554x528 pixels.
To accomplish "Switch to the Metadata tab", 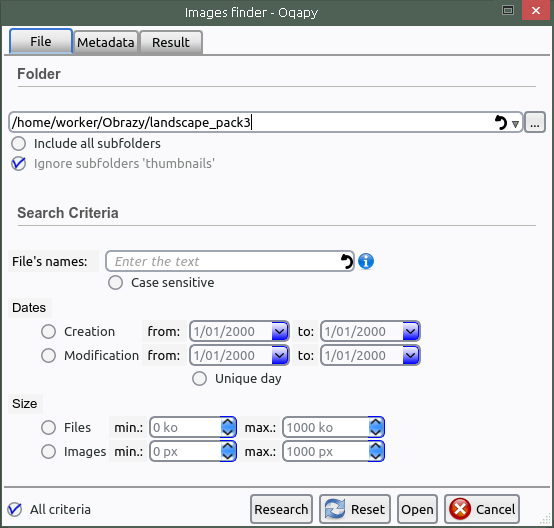I will point(106,42).
